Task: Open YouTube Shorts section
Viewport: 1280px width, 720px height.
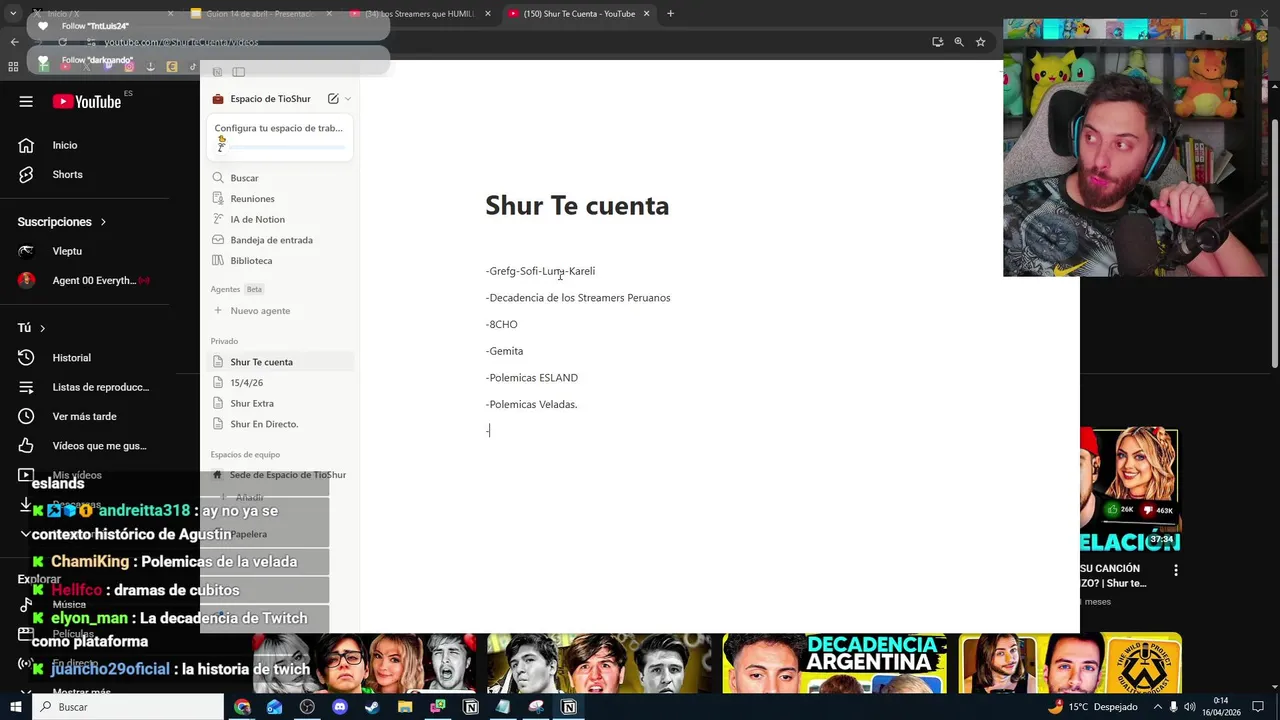Action: pyautogui.click(x=67, y=174)
